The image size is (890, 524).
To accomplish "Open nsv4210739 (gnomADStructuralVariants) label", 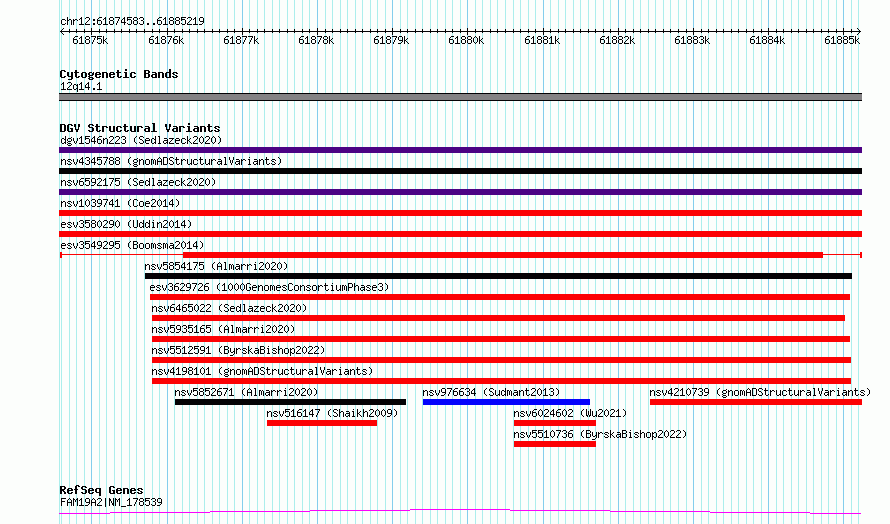I will pyautogui.click(x=760, y=392).
